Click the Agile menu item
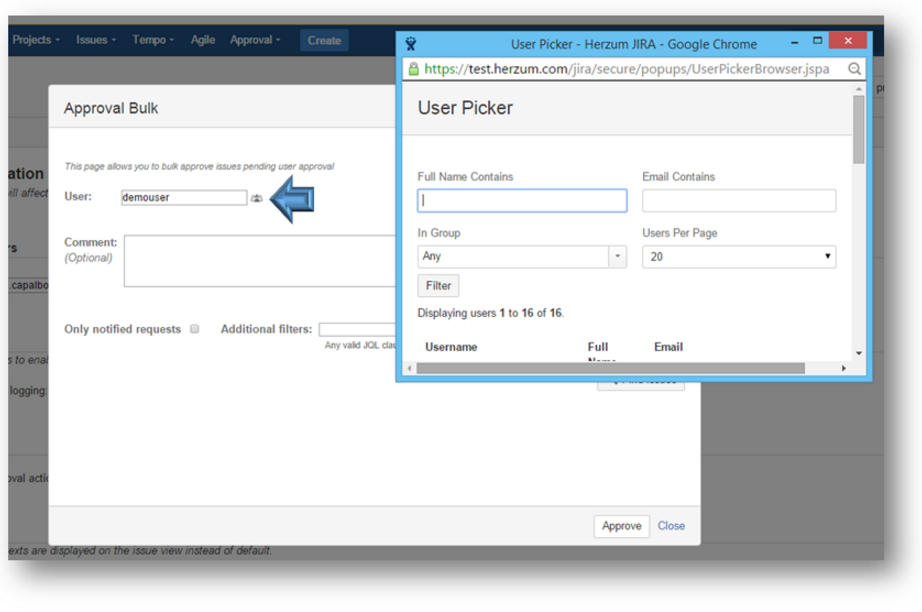The image size is (922, 612). 203,40
